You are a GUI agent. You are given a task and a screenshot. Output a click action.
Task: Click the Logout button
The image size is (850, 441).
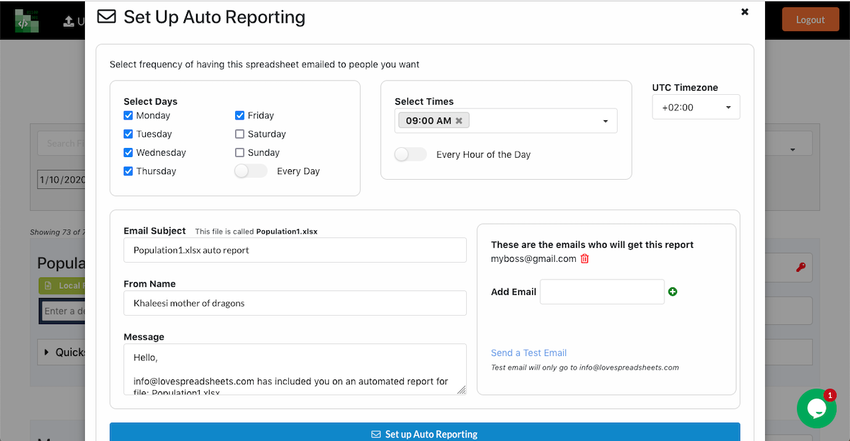coord(810,20)
